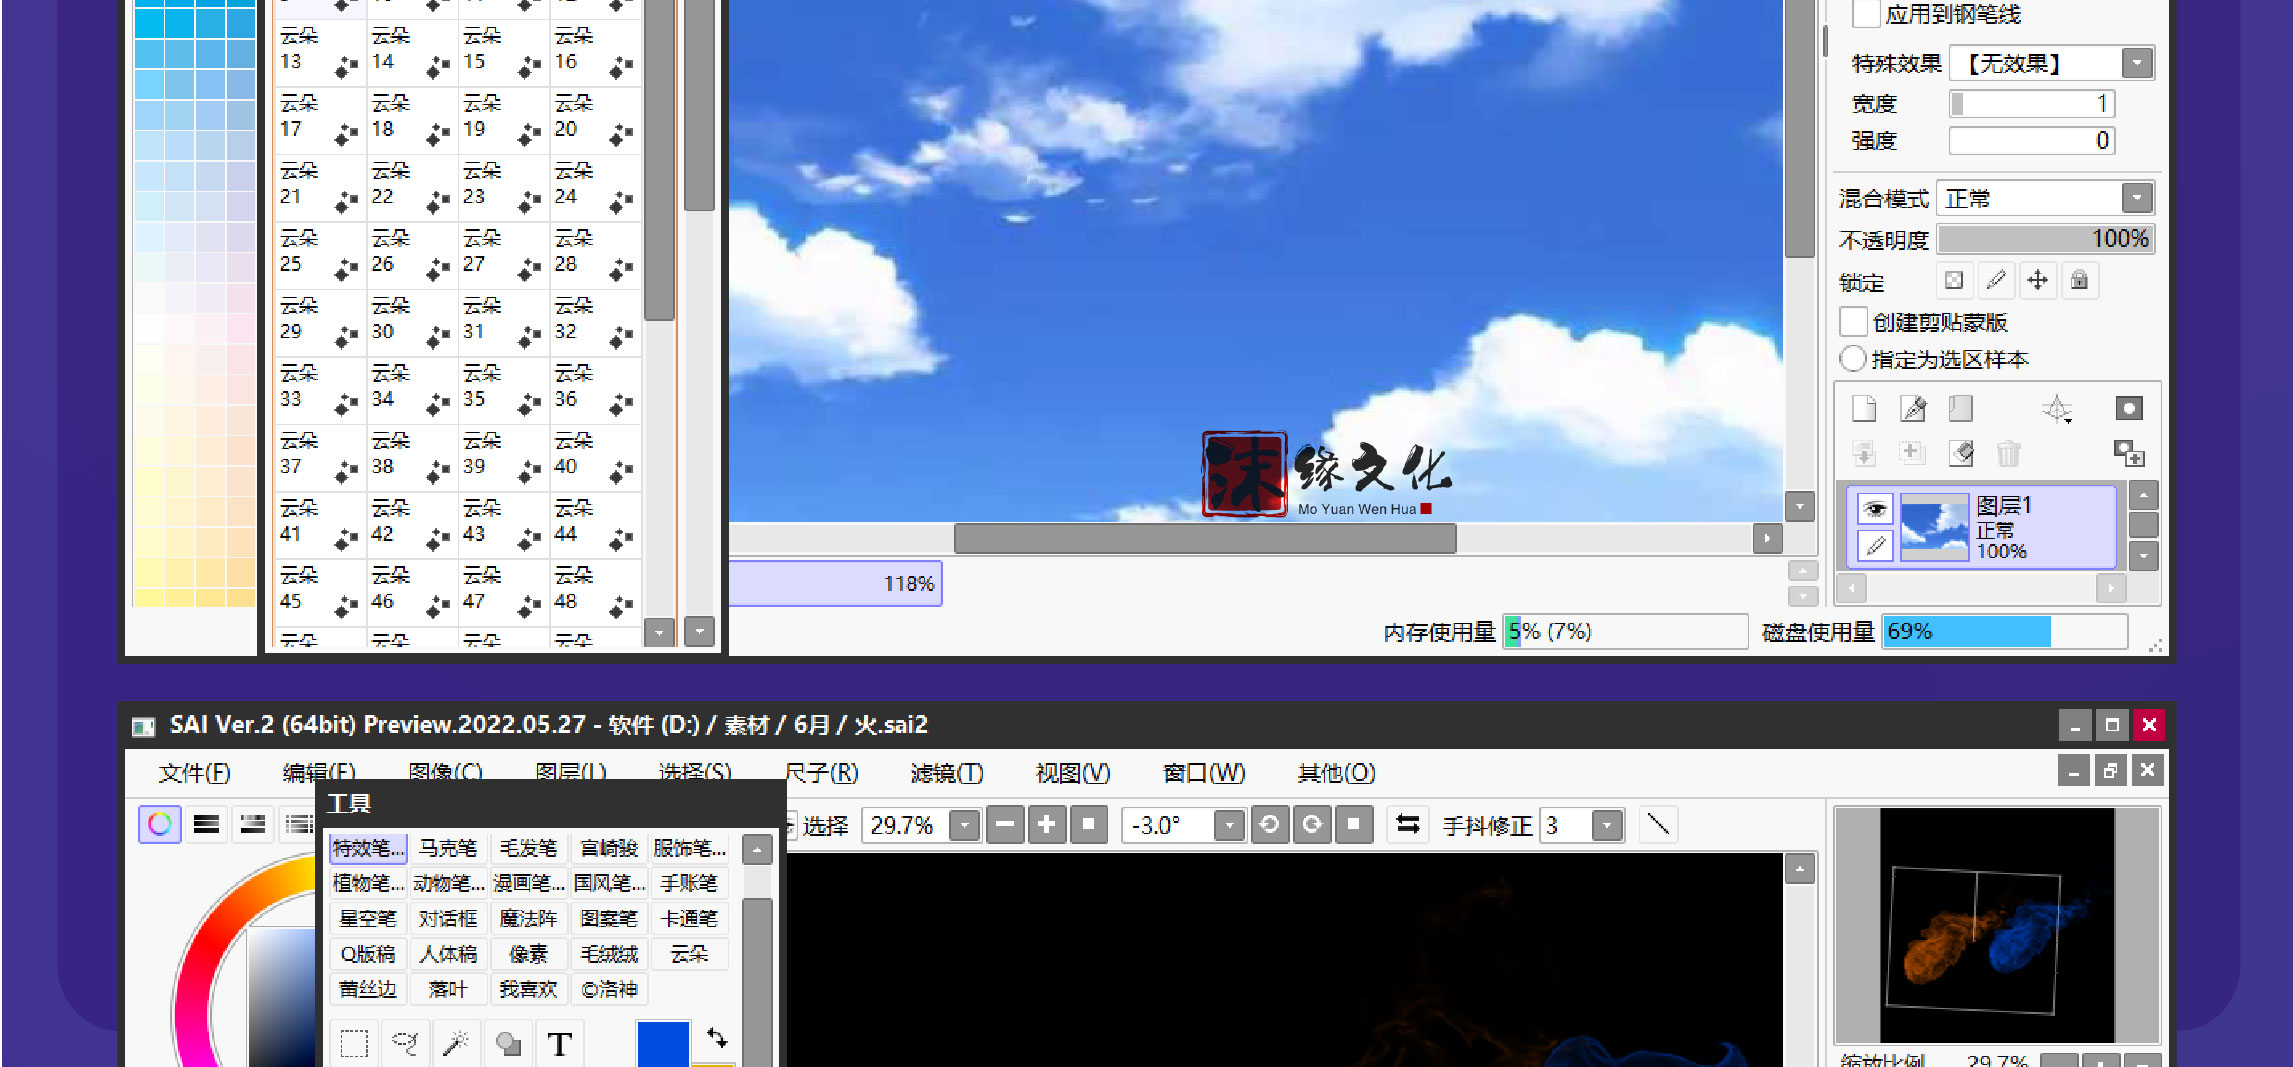The image size is (2293, 1067).
Task: Click the blue foreground color swatch
Action: coord(663,1043)
